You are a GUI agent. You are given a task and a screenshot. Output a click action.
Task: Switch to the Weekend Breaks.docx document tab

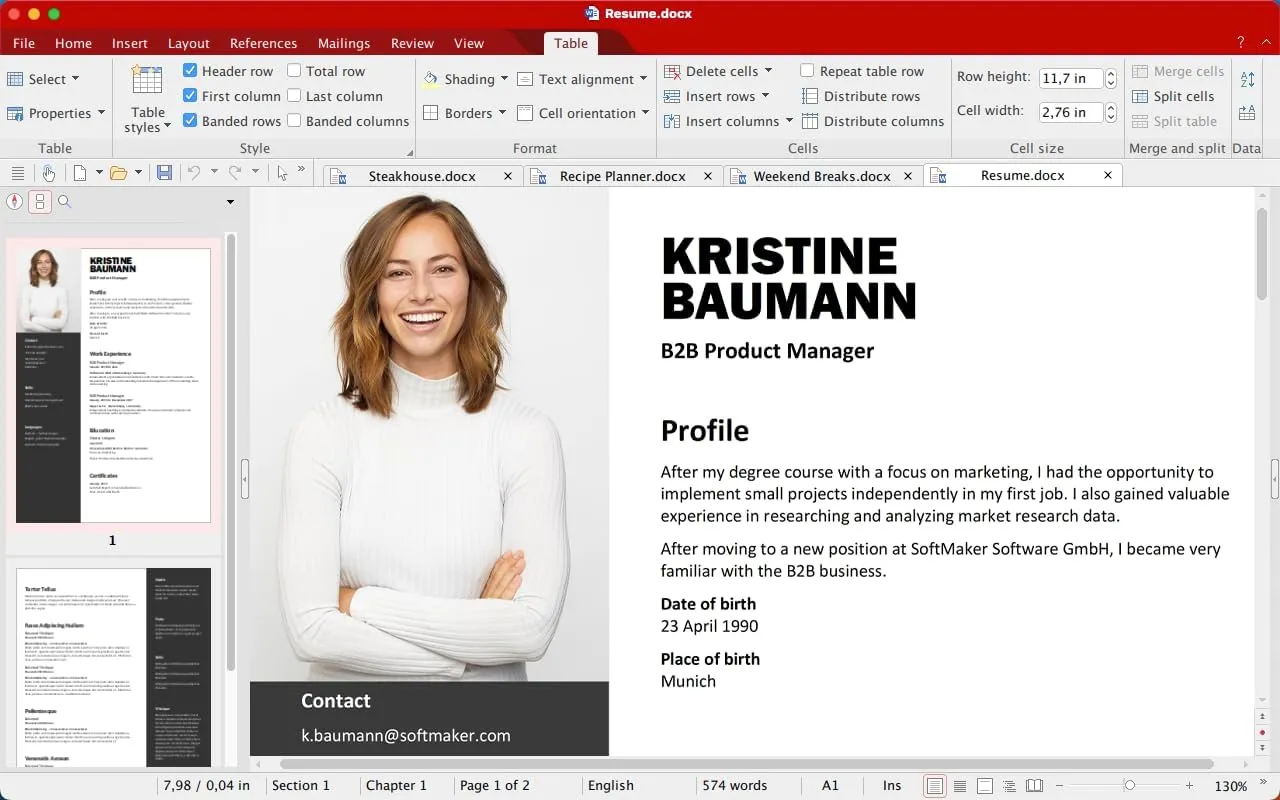click(x=822, y=175)
